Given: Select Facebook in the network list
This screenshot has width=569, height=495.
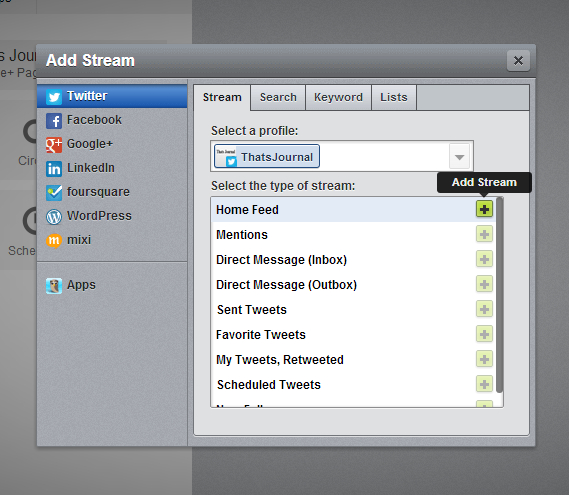Looking at the screenshot, I should [x=112, y=120].
